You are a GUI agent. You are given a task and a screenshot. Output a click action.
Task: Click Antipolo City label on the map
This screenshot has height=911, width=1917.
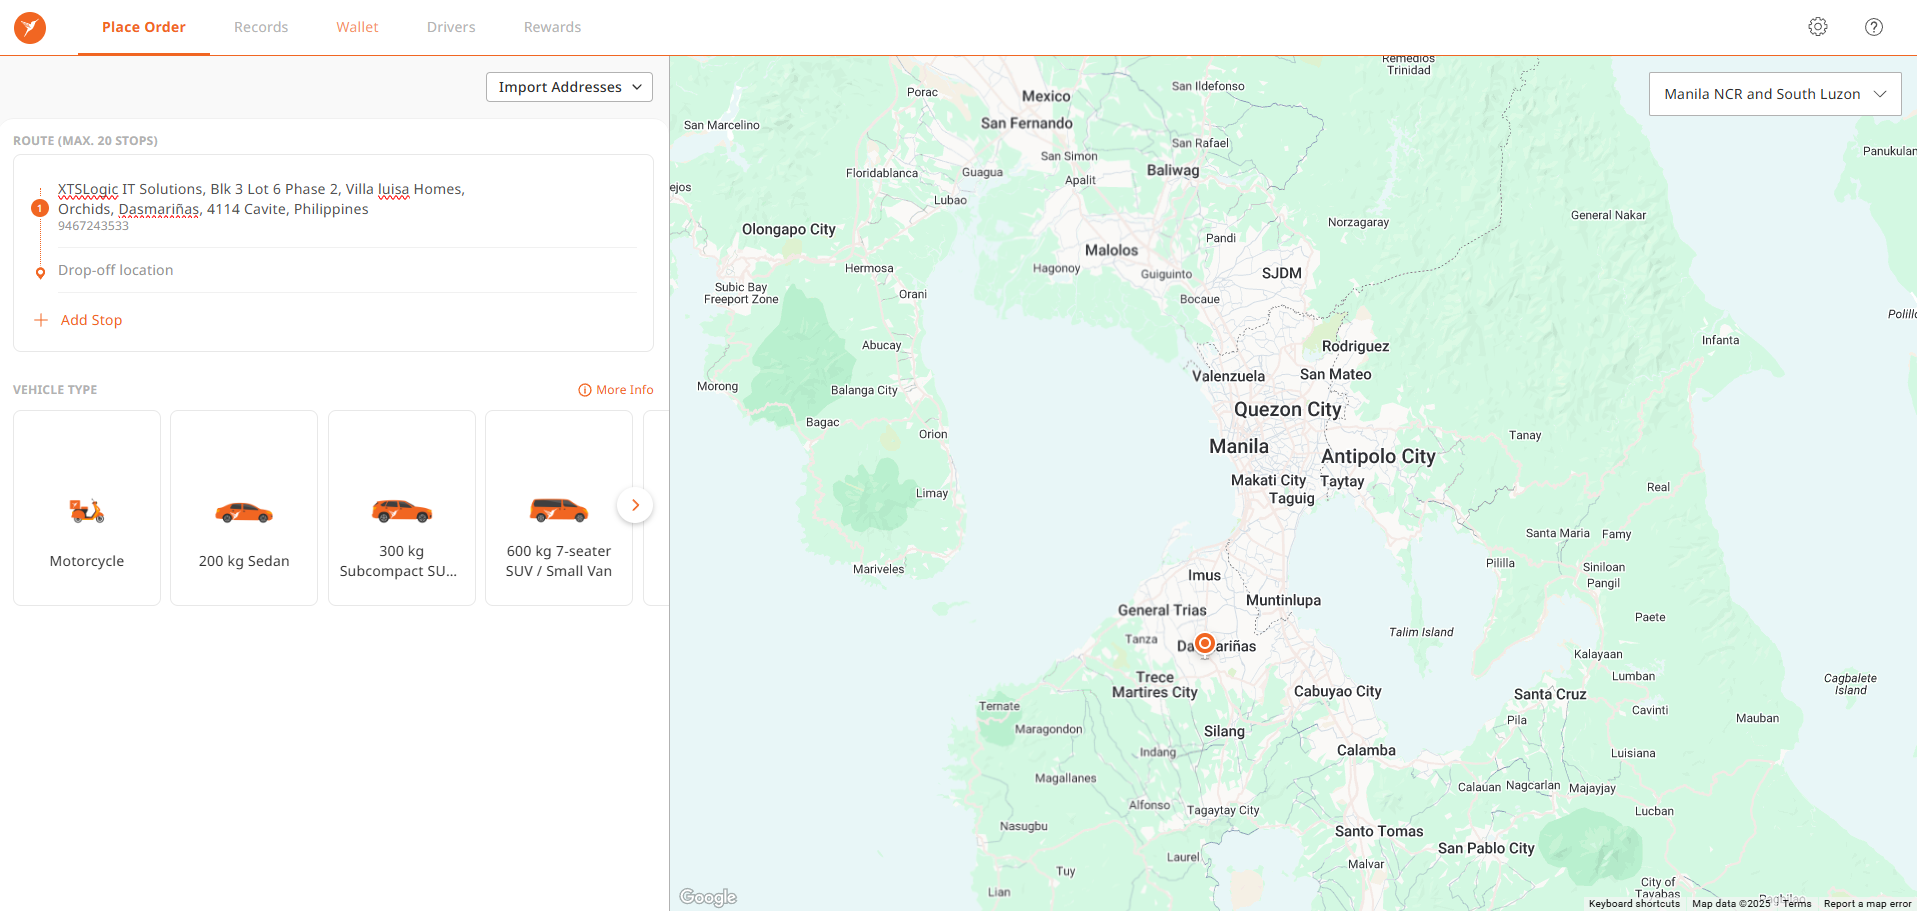(x=1378, y=456)
